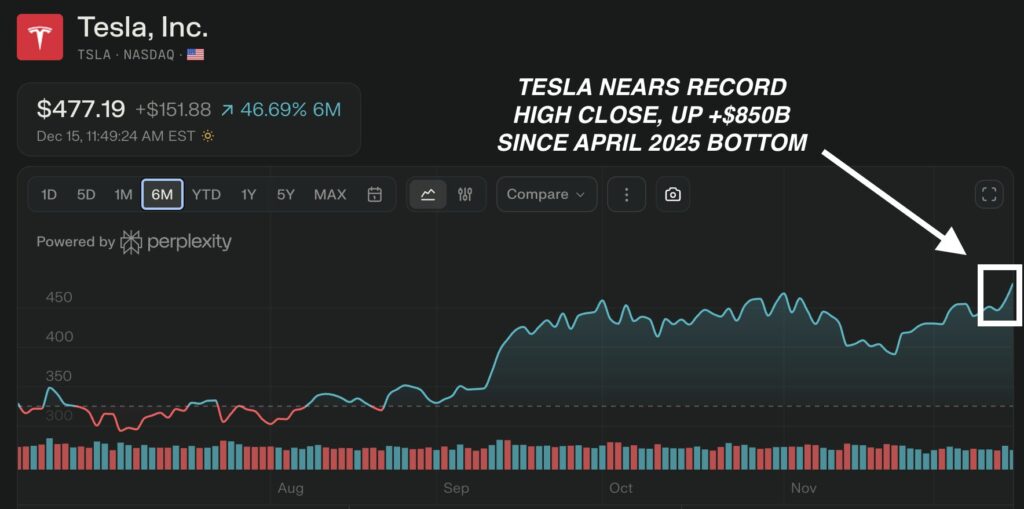Switch to YTD range tab
This screenshot has height=509, width=1024.
click(x=206, y=194)
